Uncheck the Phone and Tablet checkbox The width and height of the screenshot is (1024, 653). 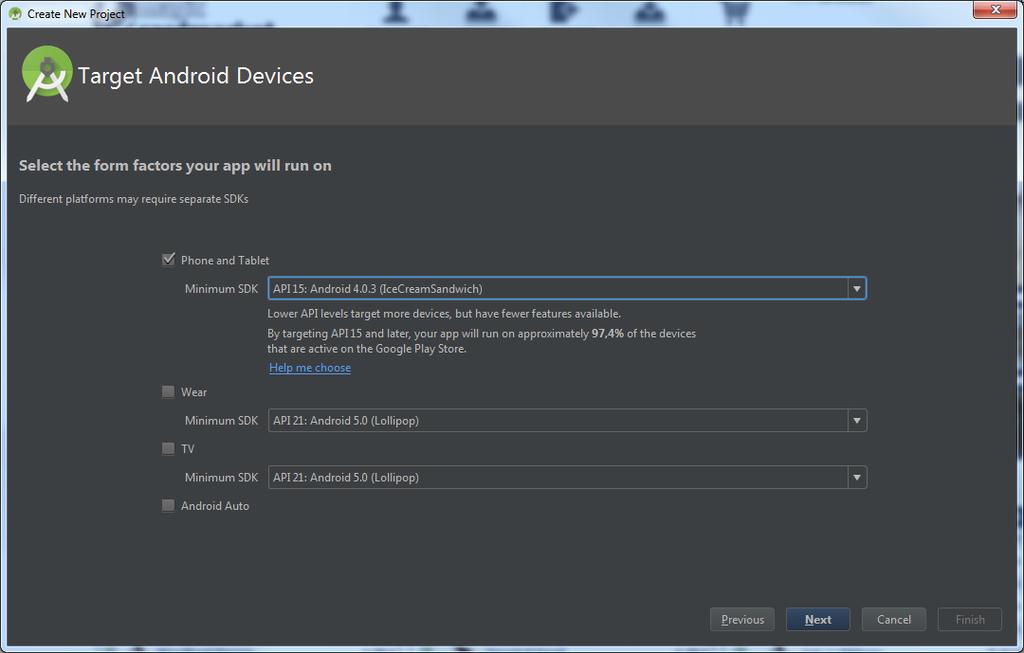click(168, 259)
